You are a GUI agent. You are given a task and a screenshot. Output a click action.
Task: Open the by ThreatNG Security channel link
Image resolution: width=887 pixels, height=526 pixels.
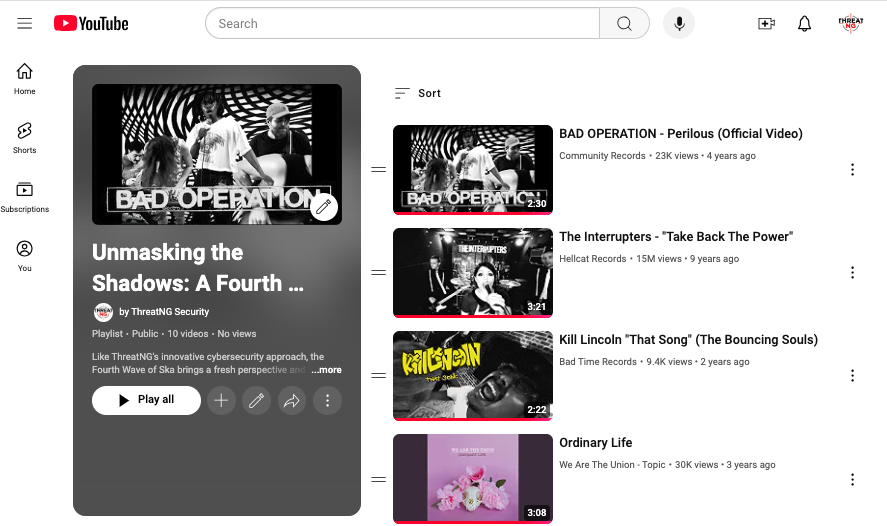click(x=164, y=312)
